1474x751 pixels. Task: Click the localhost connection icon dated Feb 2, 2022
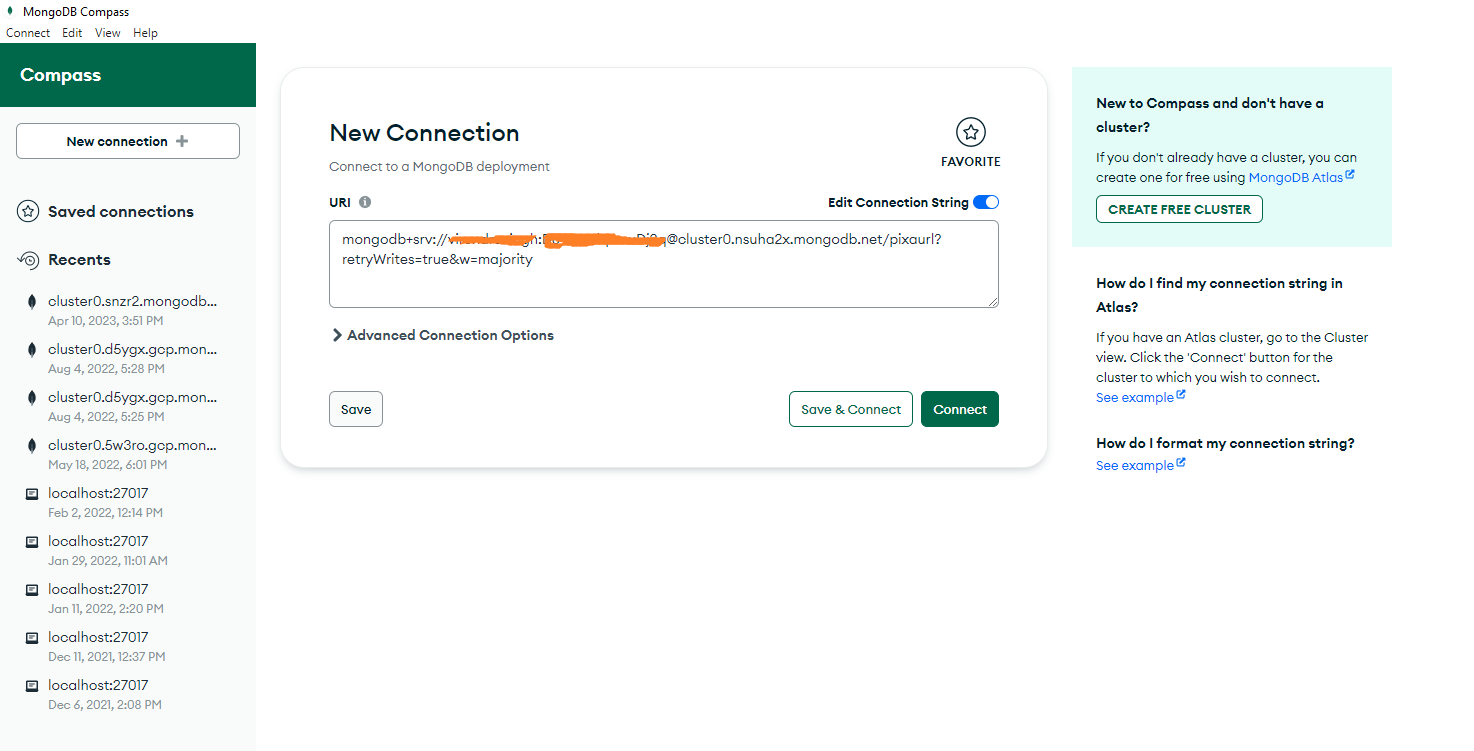(x=32, y=492)
